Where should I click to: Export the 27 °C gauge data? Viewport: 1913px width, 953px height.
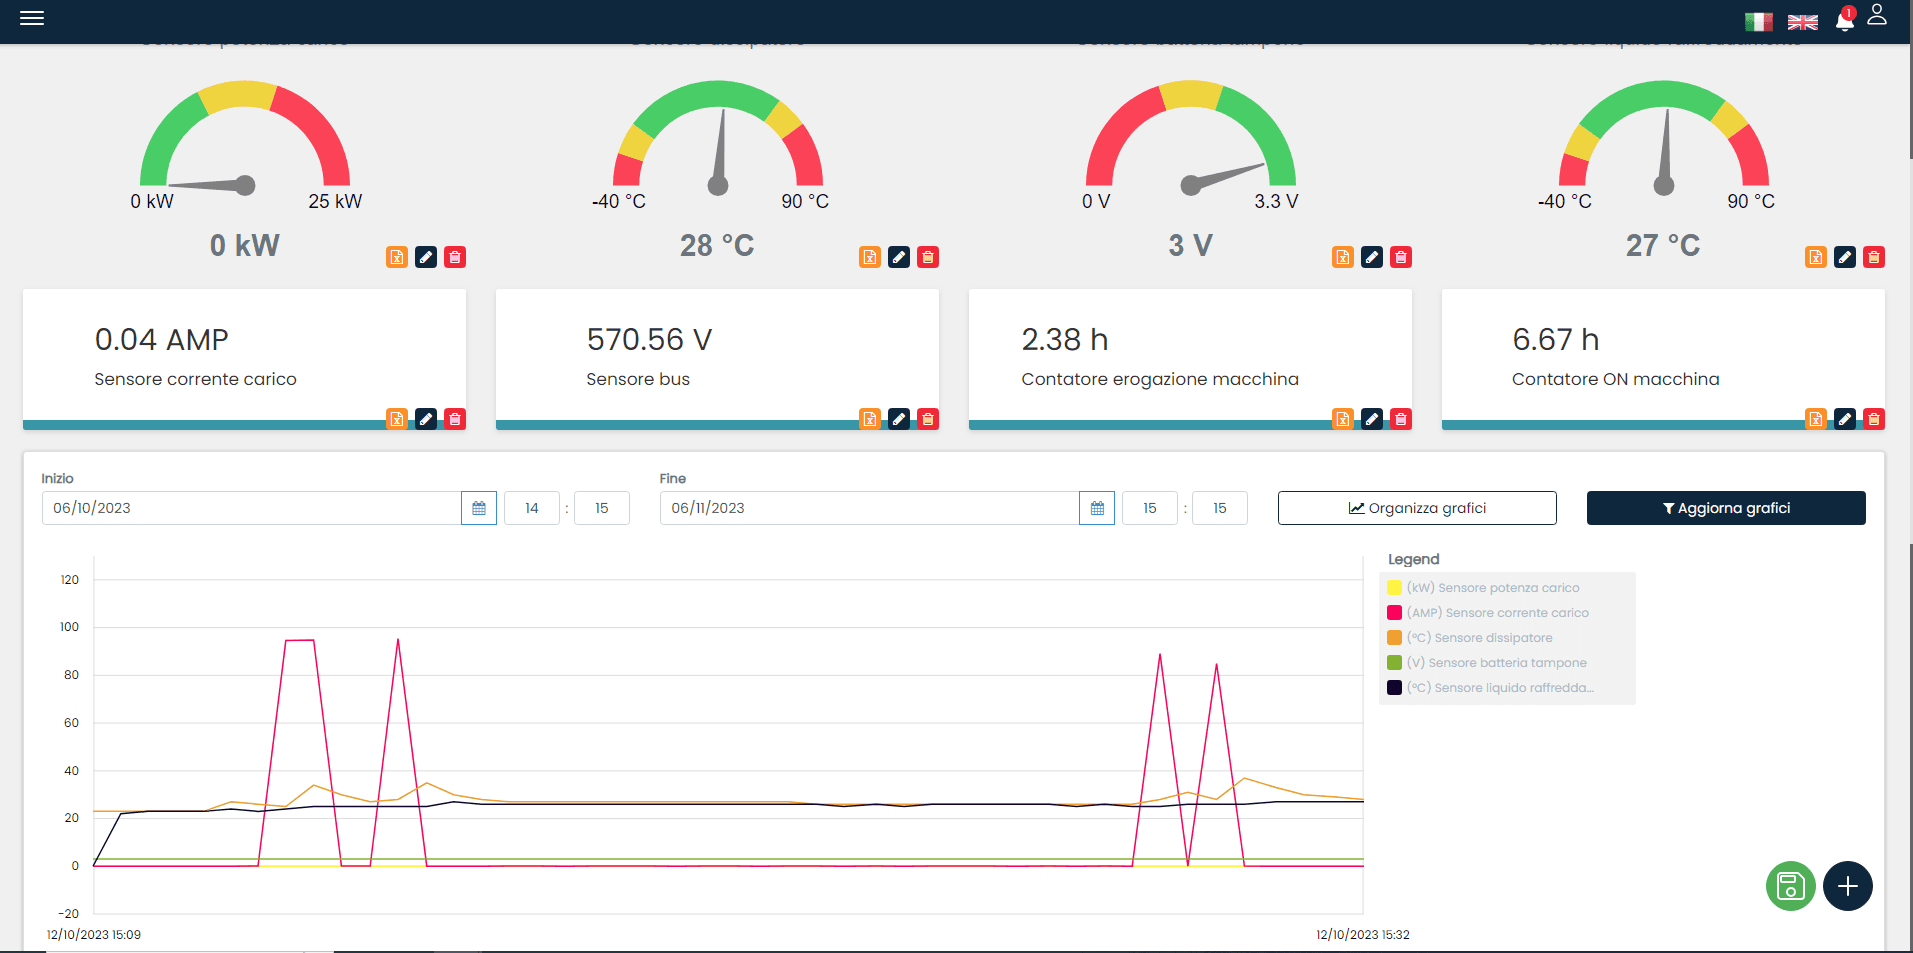1816,257
